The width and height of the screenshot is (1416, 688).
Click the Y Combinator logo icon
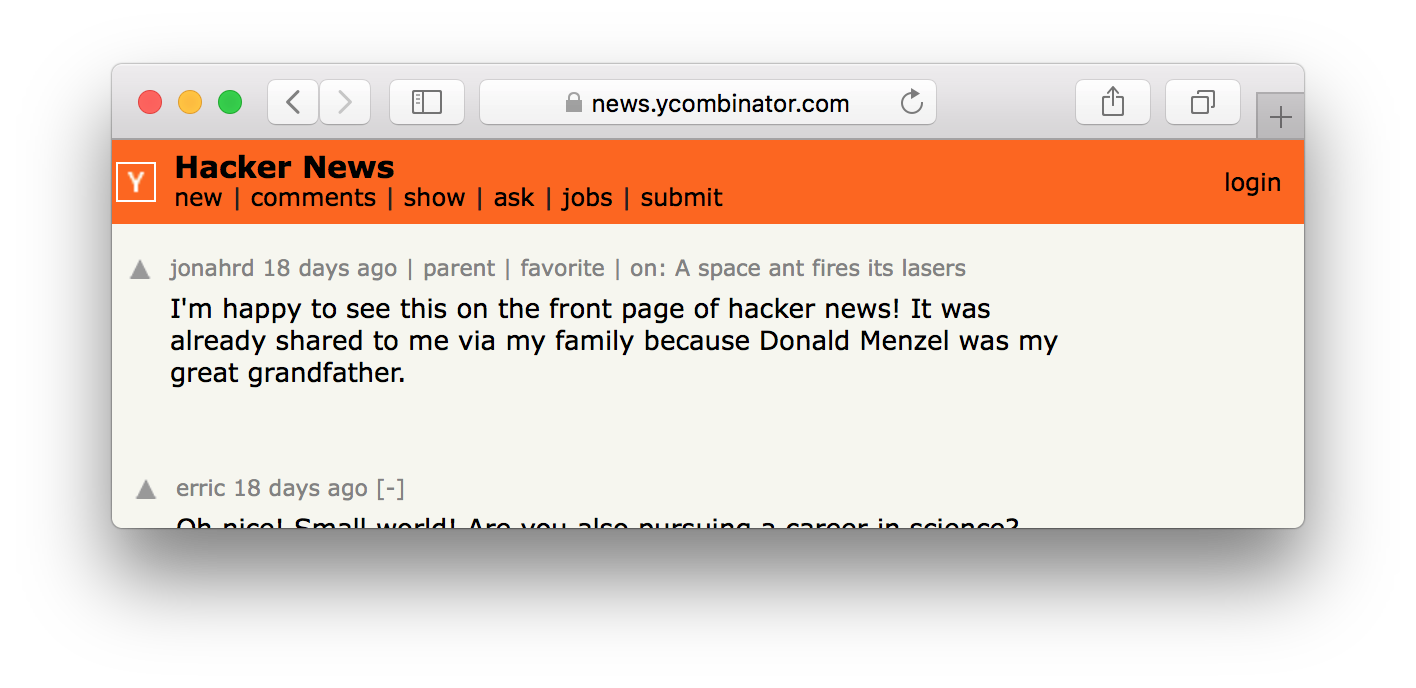pyautogui.click(x=136, y=182)
